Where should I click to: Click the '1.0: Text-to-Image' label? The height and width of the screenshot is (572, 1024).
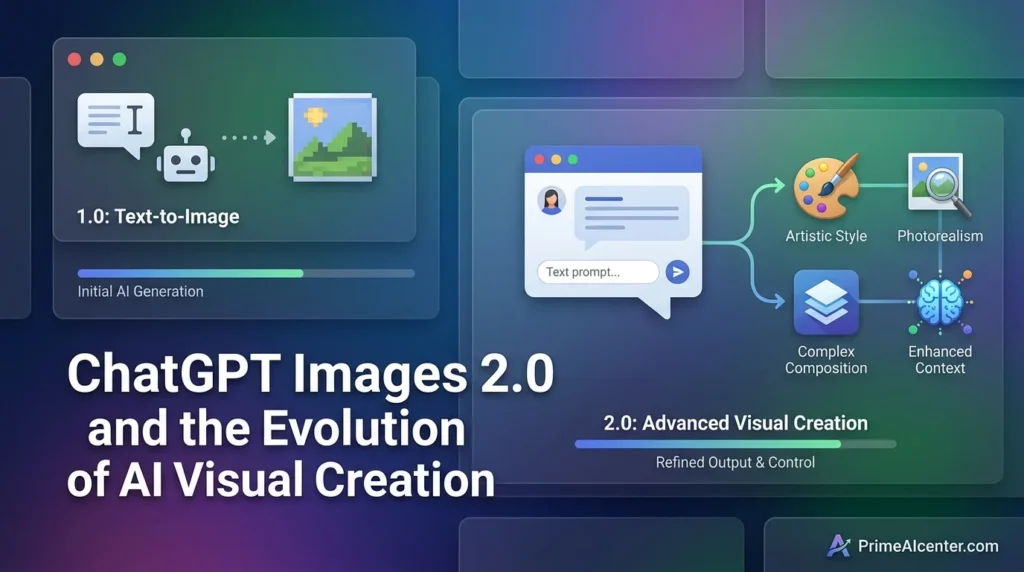point(158,217)
